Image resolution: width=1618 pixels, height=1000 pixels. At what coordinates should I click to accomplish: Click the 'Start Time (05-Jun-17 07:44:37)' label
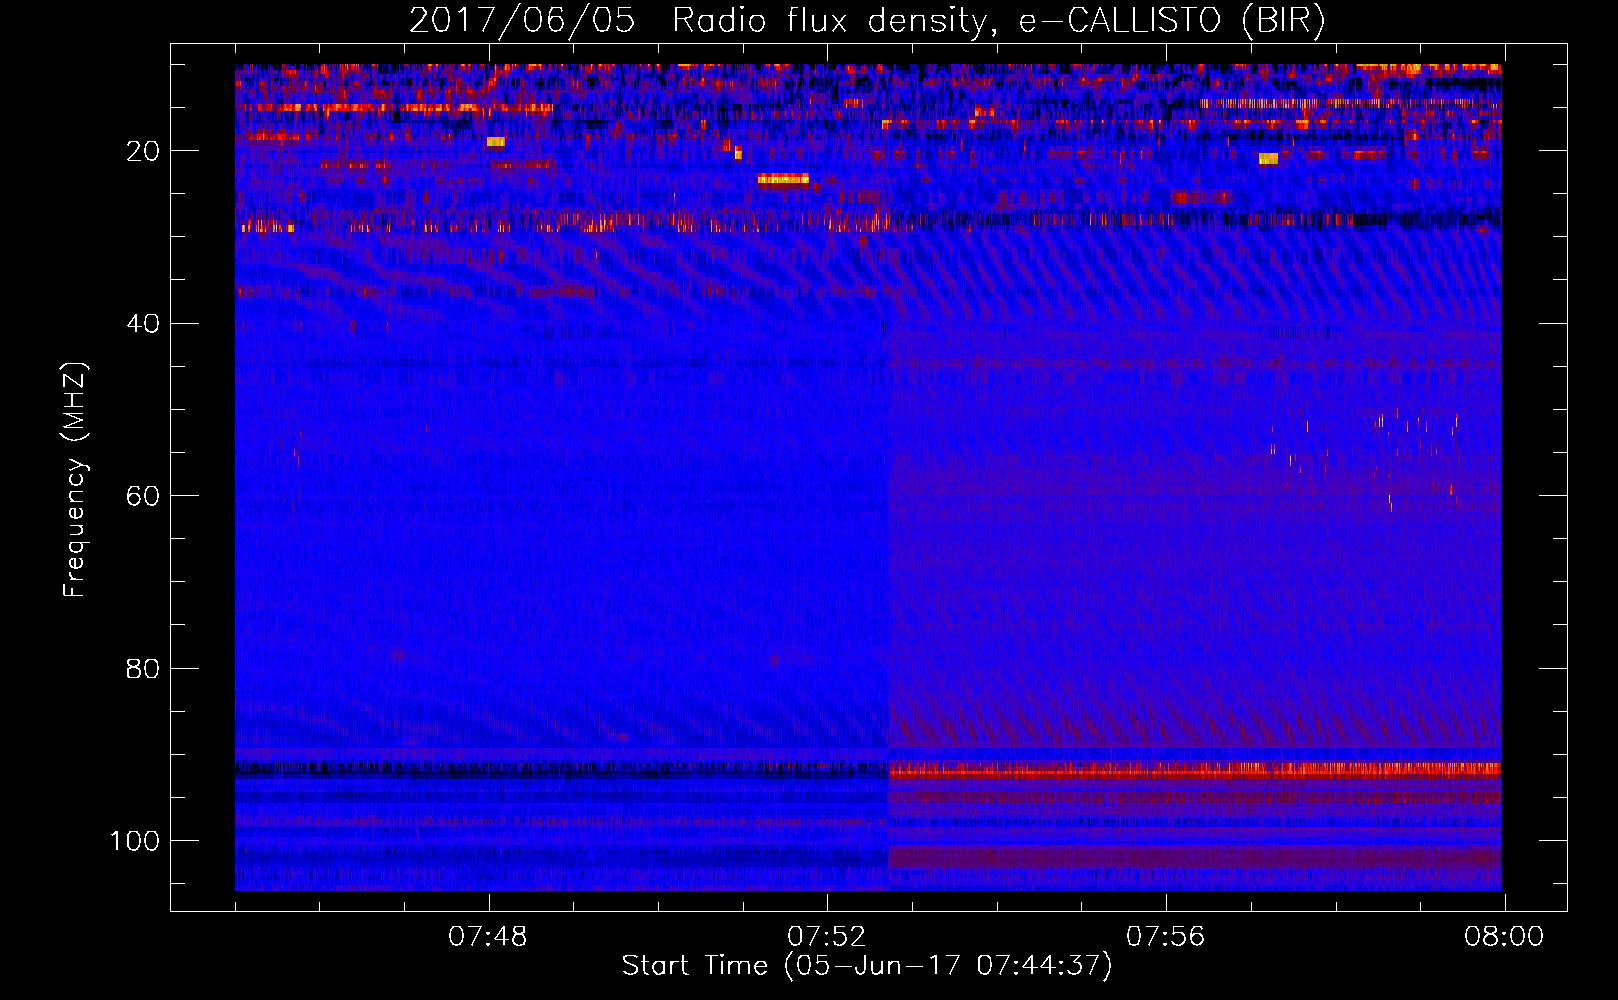click(x=867, y=966)
